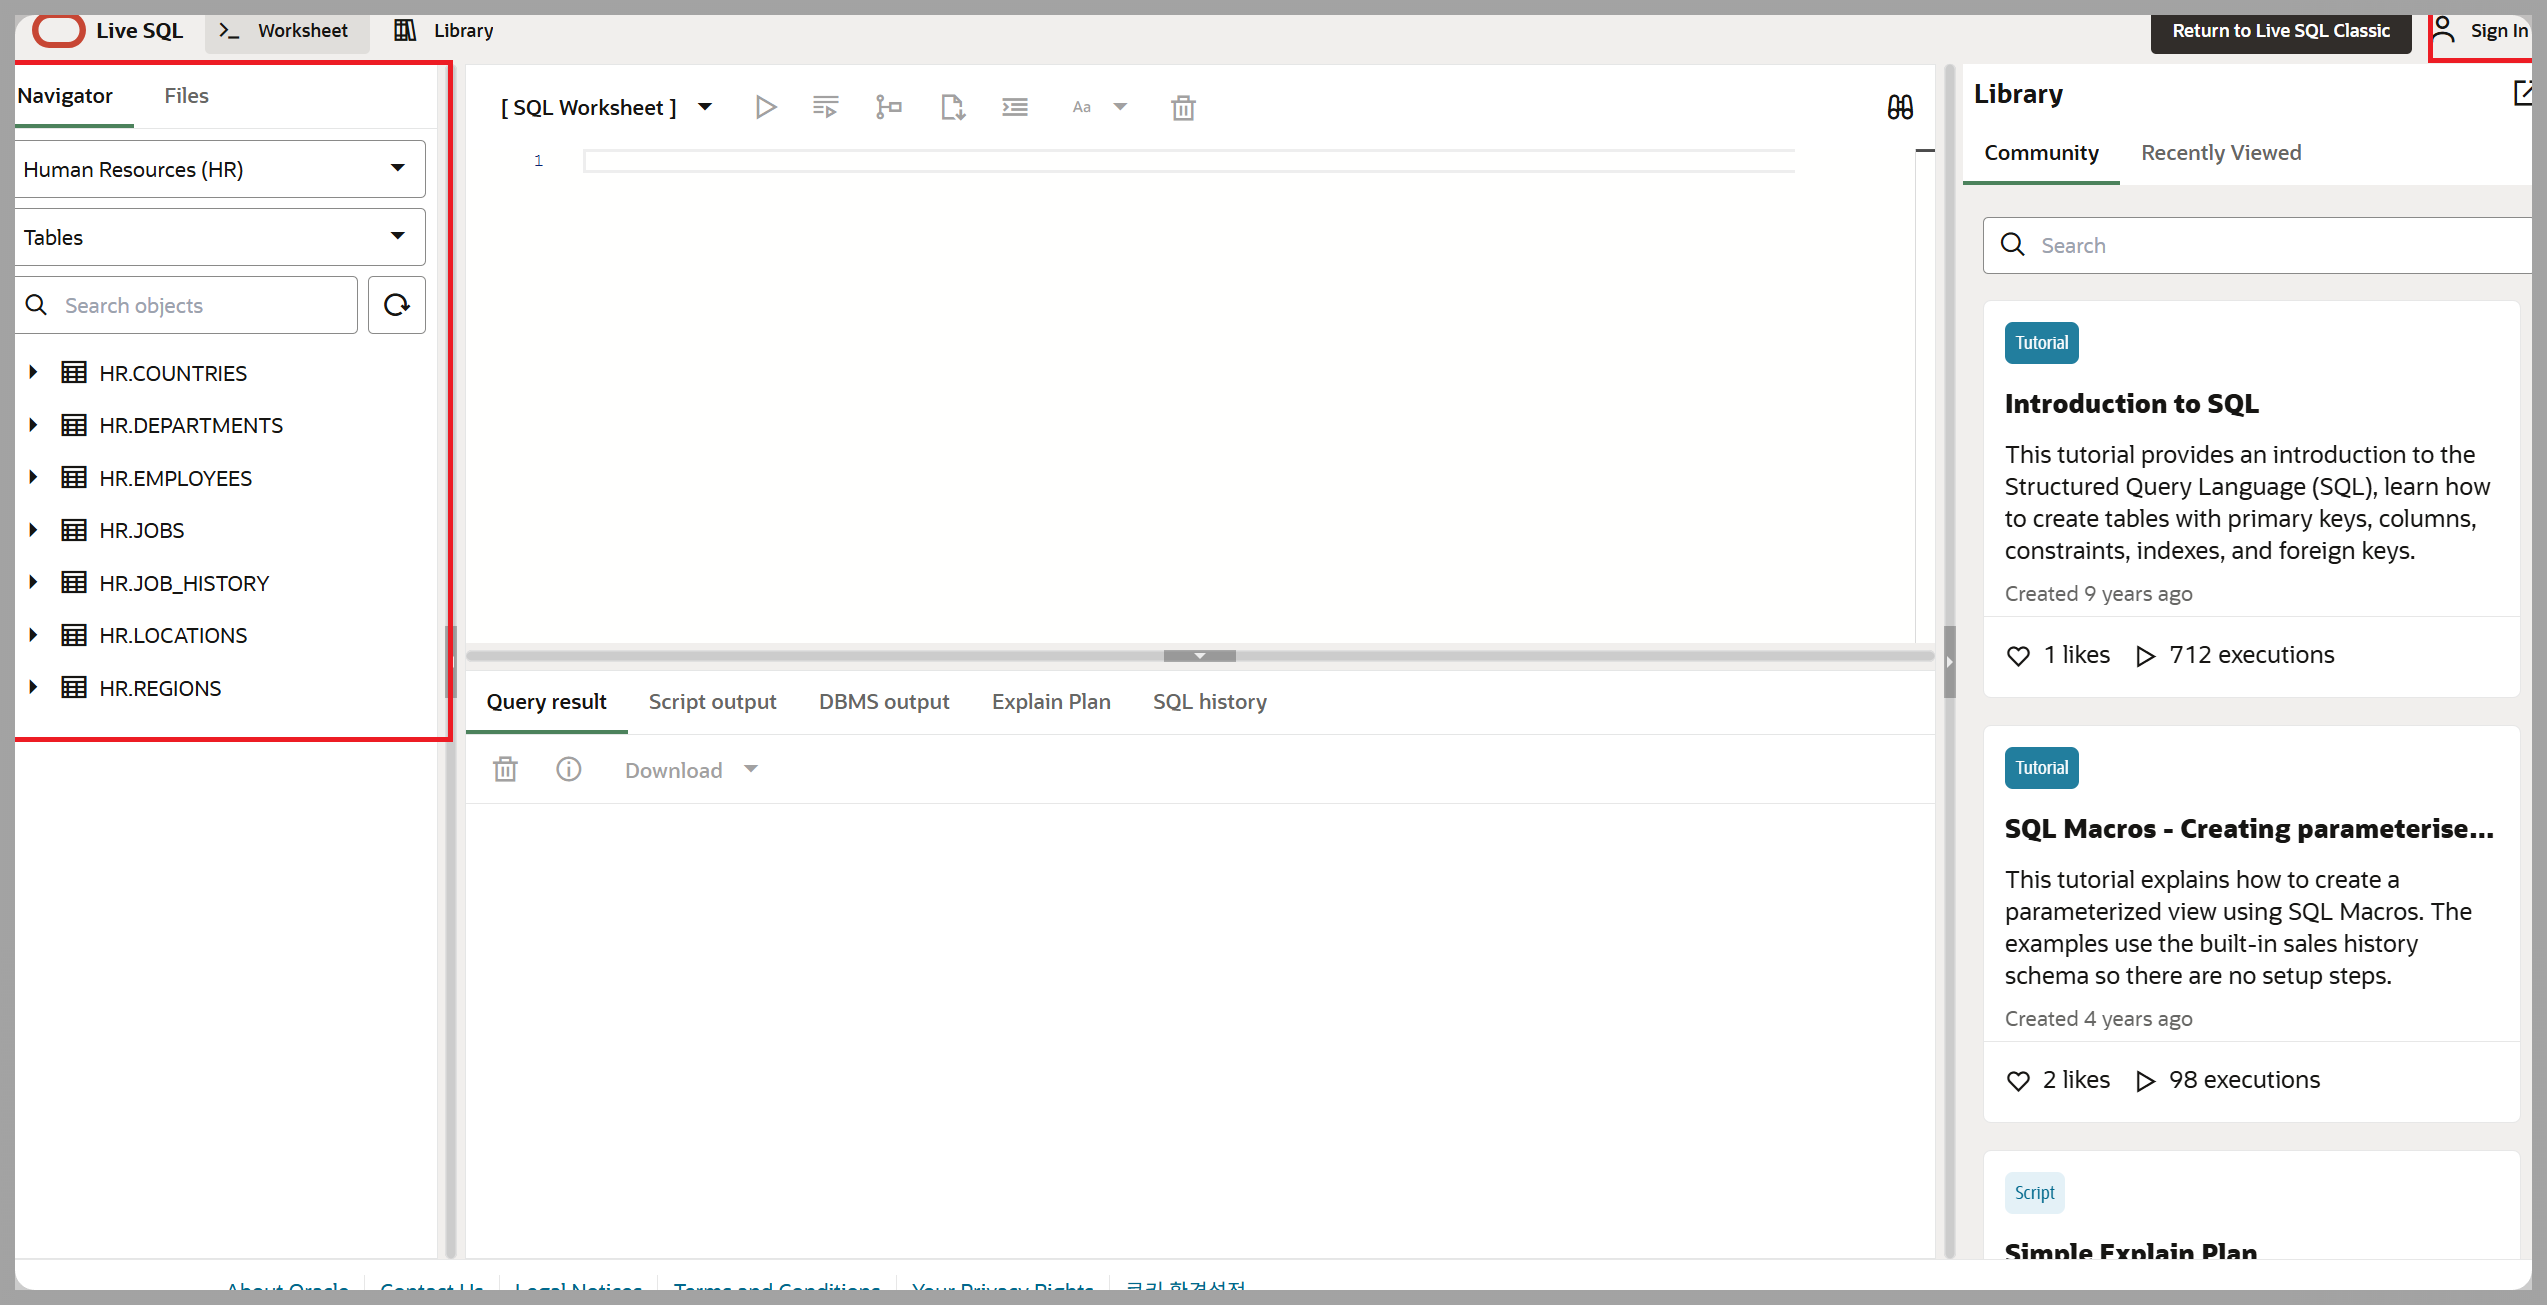Expand the HR.JOBS tree node
Screen dimensions: 2547x1305
pos(33,530)
